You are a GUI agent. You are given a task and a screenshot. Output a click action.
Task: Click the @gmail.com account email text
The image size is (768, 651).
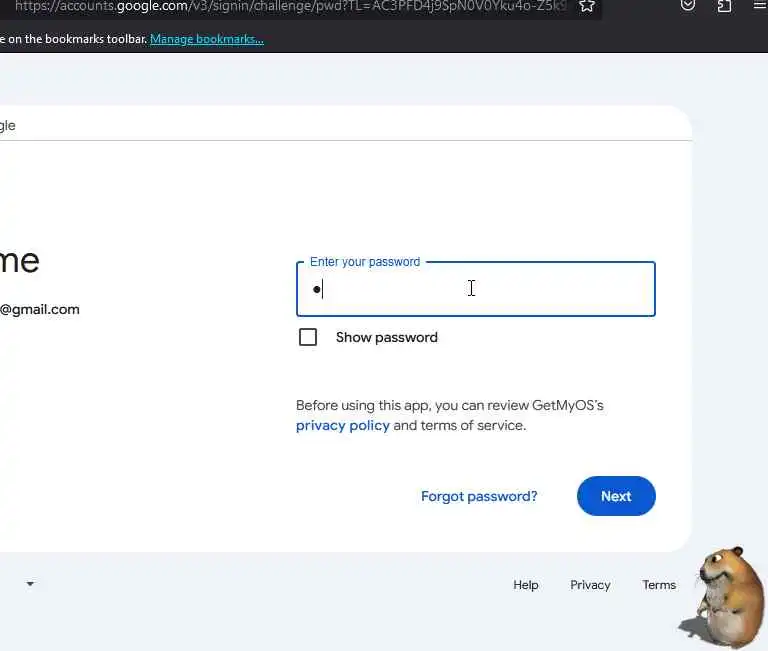coord(40,310)
